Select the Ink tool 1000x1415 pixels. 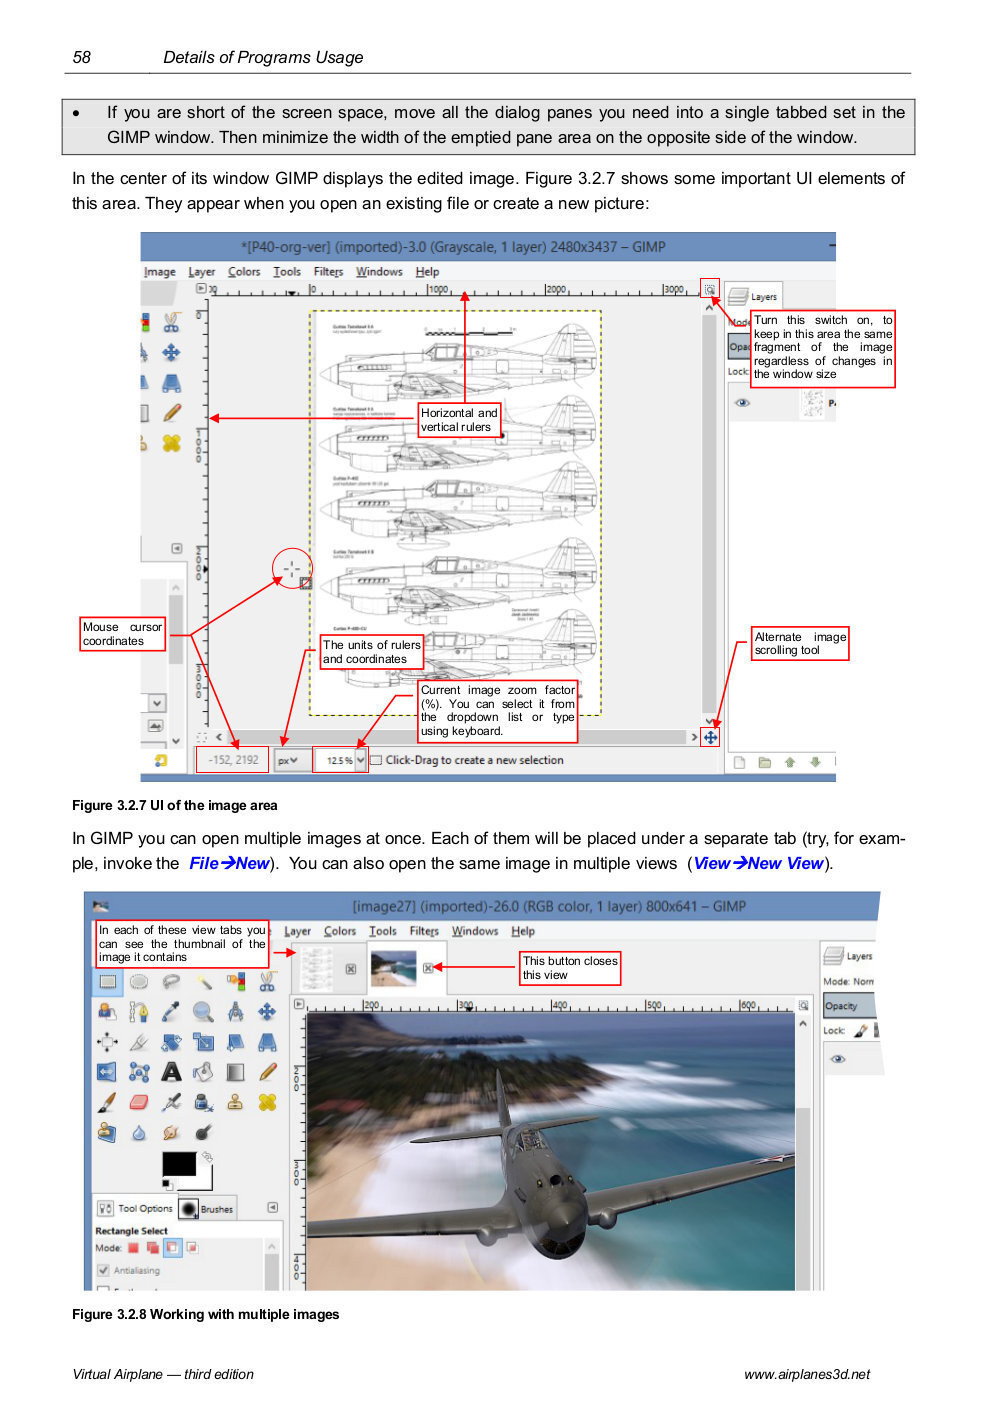pos(204,1102)
